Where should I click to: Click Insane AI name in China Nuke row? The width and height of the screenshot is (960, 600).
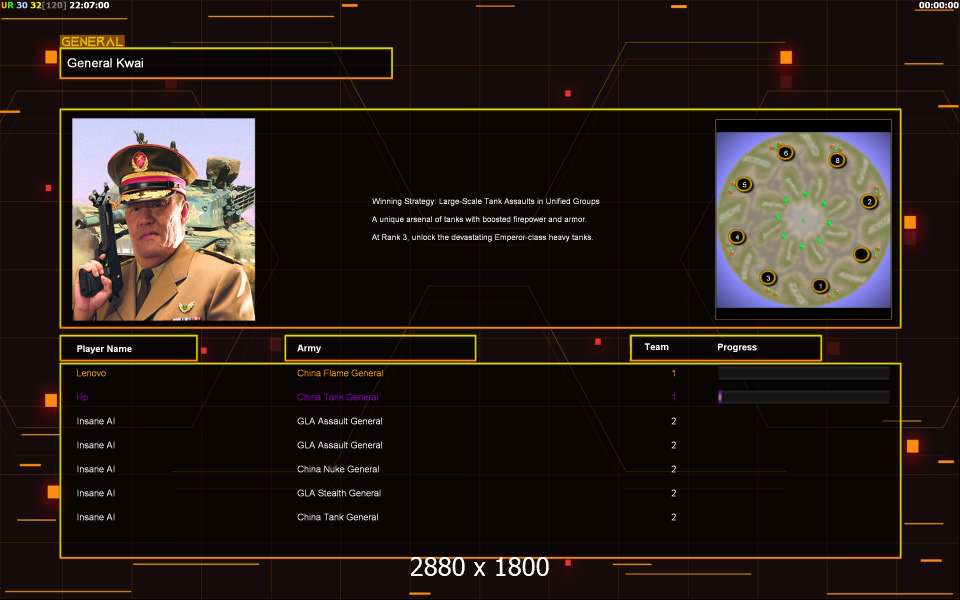(x=96, y=469)
